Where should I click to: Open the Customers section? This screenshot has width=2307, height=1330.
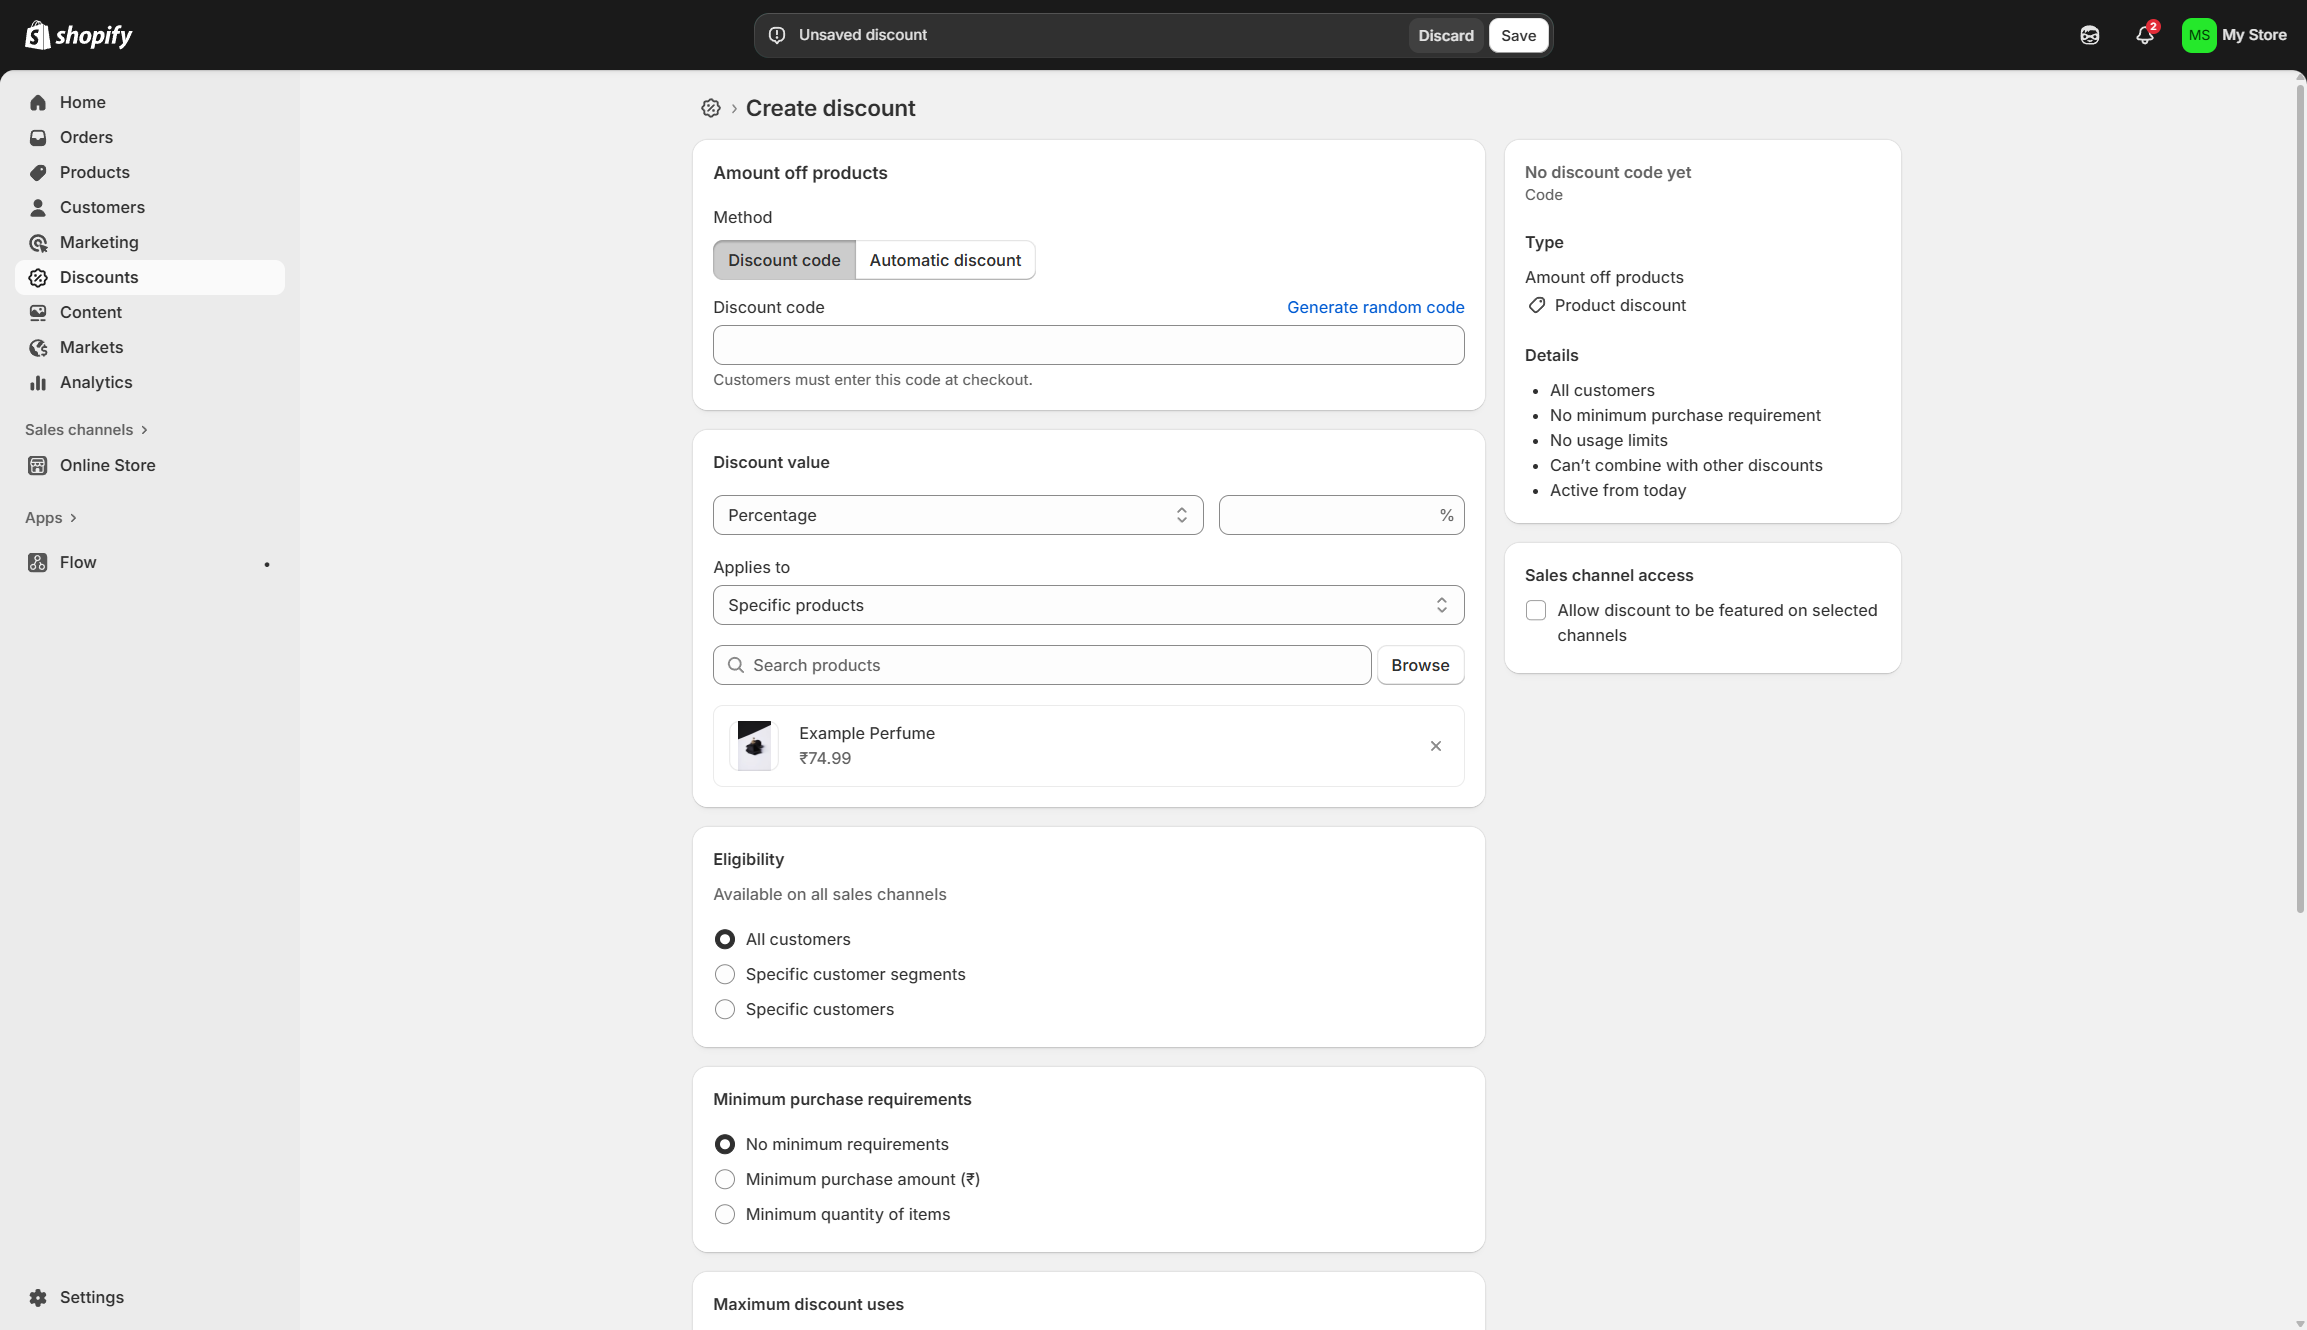[102, 207]
